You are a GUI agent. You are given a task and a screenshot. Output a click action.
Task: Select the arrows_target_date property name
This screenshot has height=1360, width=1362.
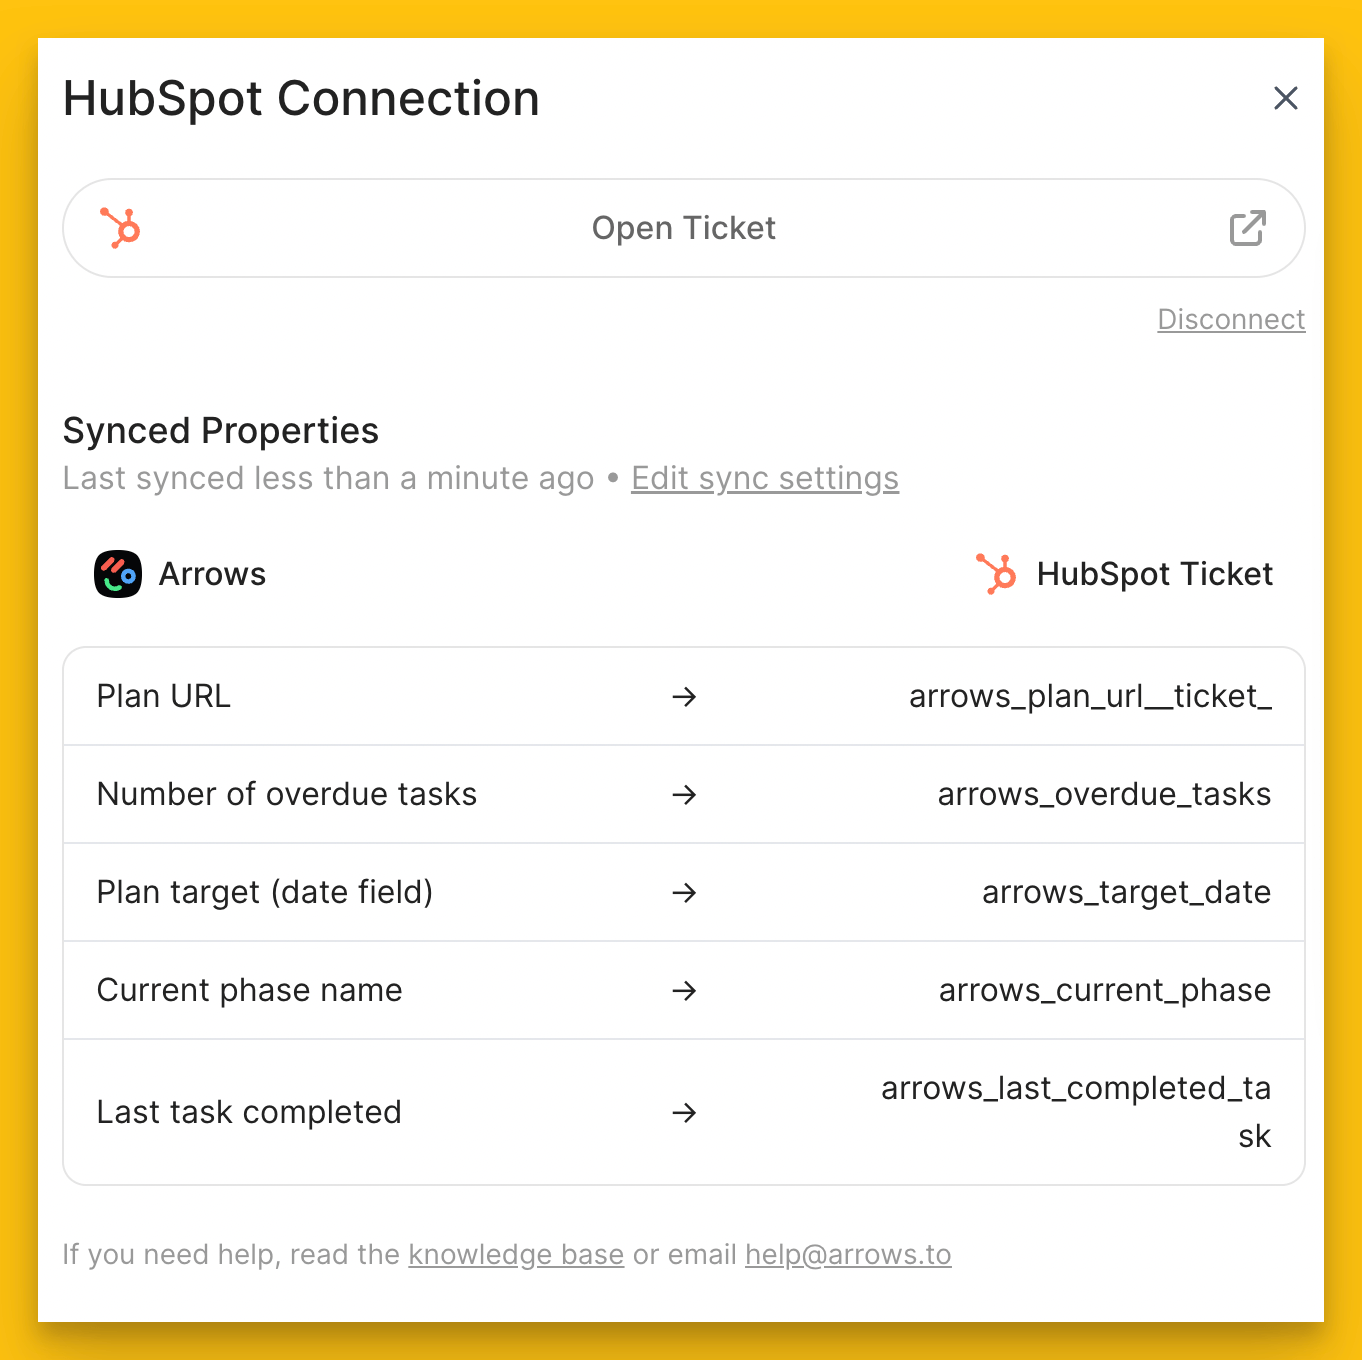(1126, 892)
